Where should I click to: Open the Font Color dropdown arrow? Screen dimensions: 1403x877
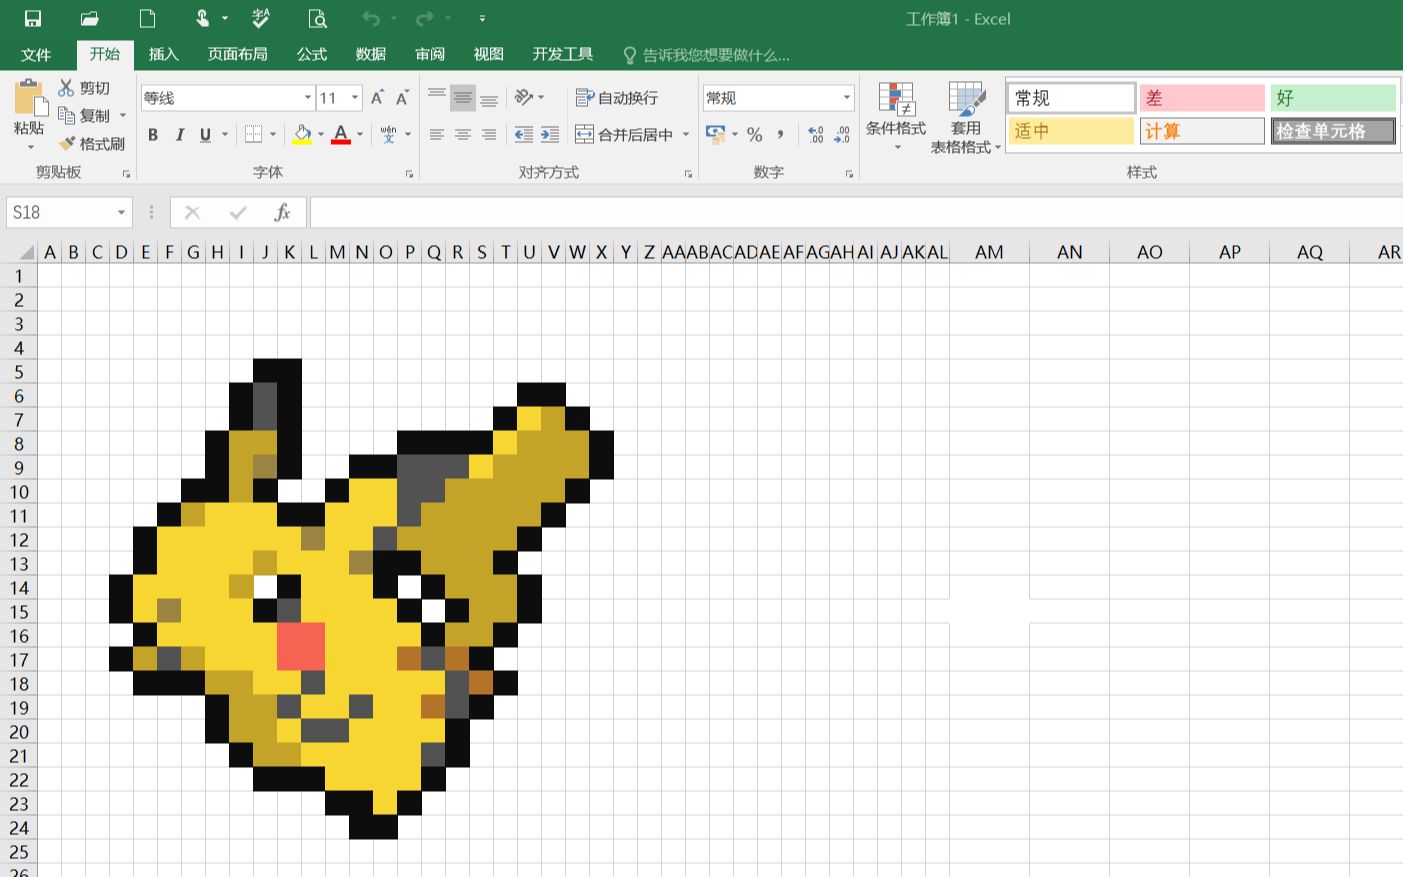click(360, 134)
